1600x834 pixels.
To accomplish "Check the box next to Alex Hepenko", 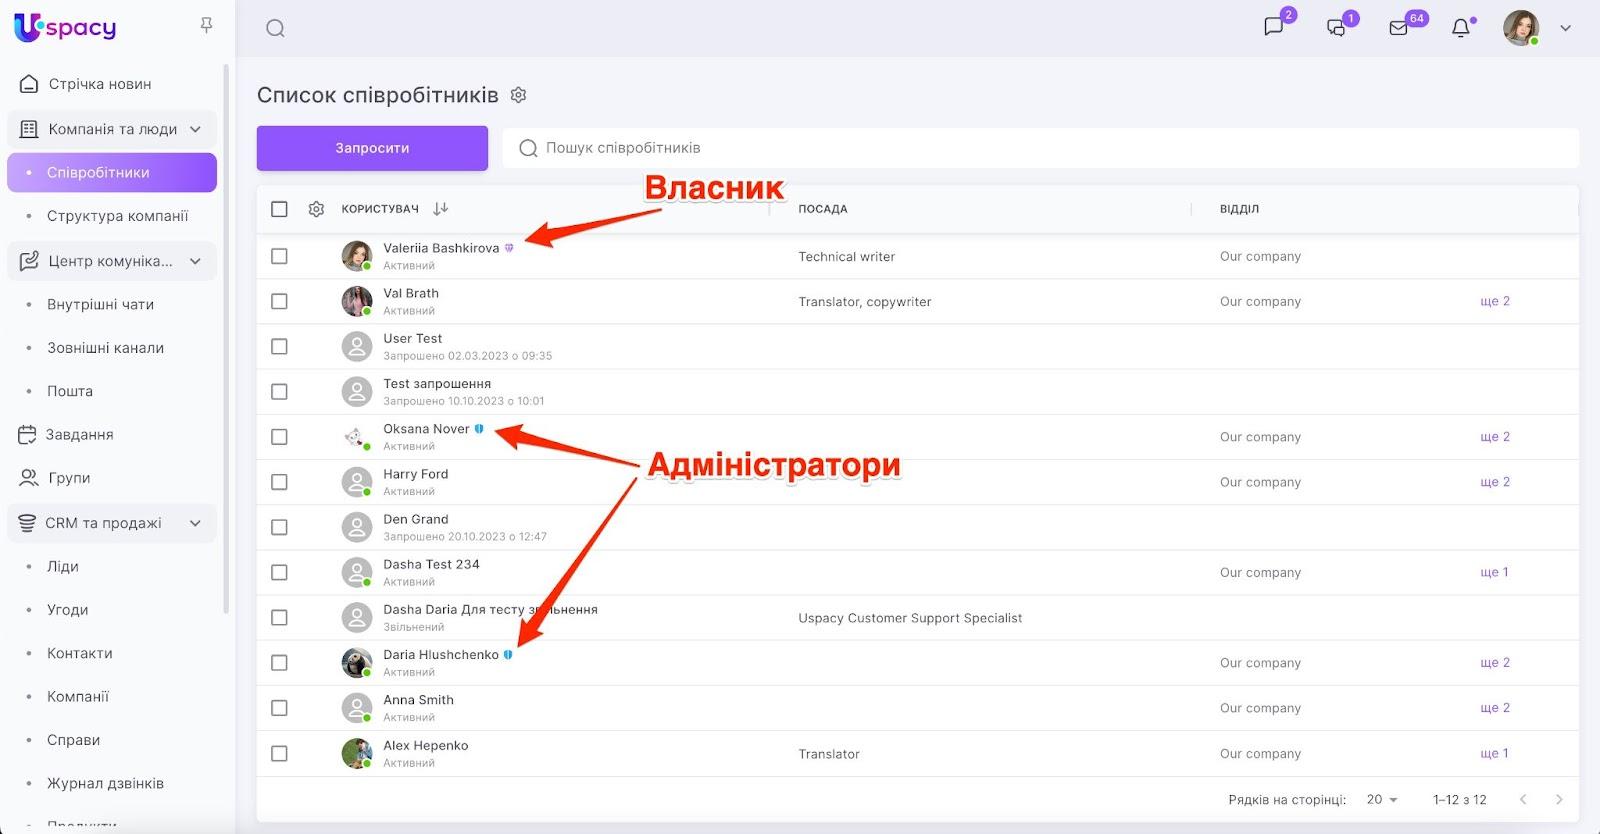I will tap(279, 753).
